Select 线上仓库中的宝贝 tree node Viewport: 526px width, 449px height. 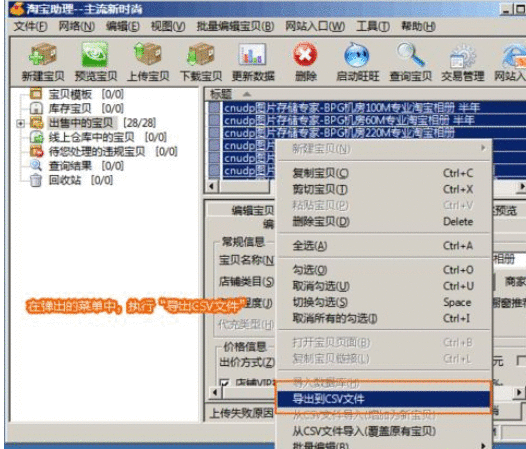pyautogui.click(x=91, y=137)
